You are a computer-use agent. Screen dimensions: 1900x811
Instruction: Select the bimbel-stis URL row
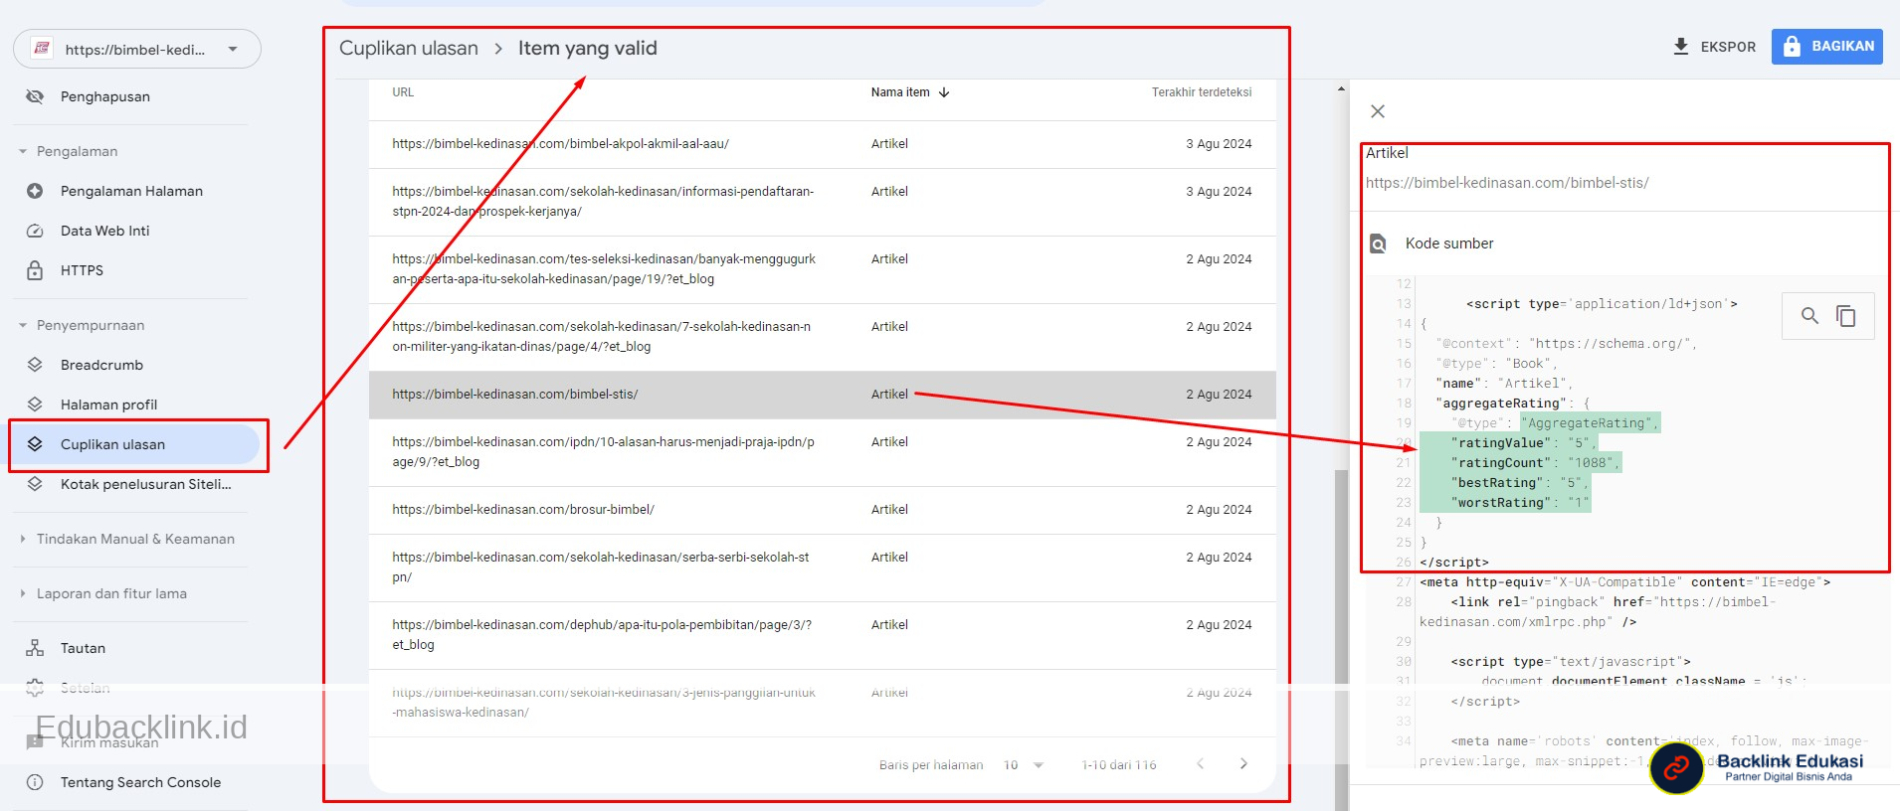click(x=822, y=395)
